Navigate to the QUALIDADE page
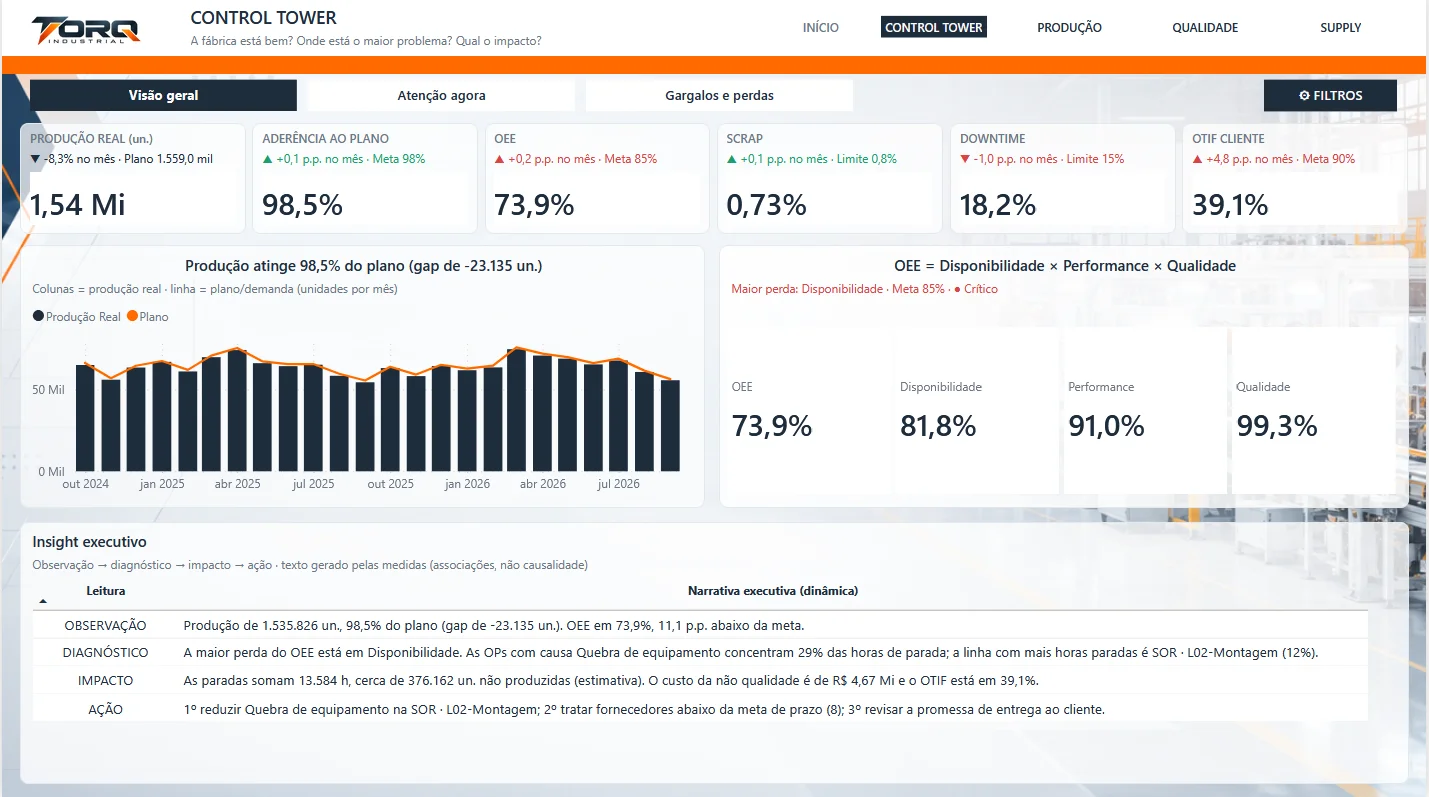This screenshot has width=1429, height=797. 1205,28
